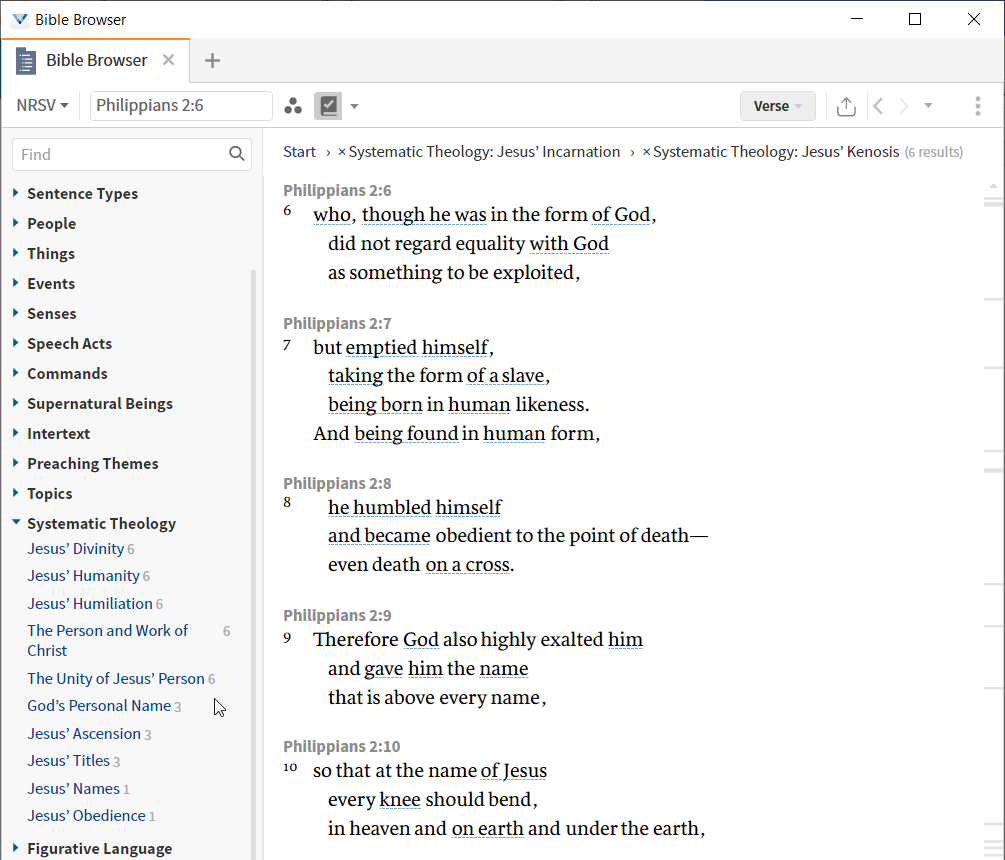Click the back navigation arrow icon

[877, 105]
